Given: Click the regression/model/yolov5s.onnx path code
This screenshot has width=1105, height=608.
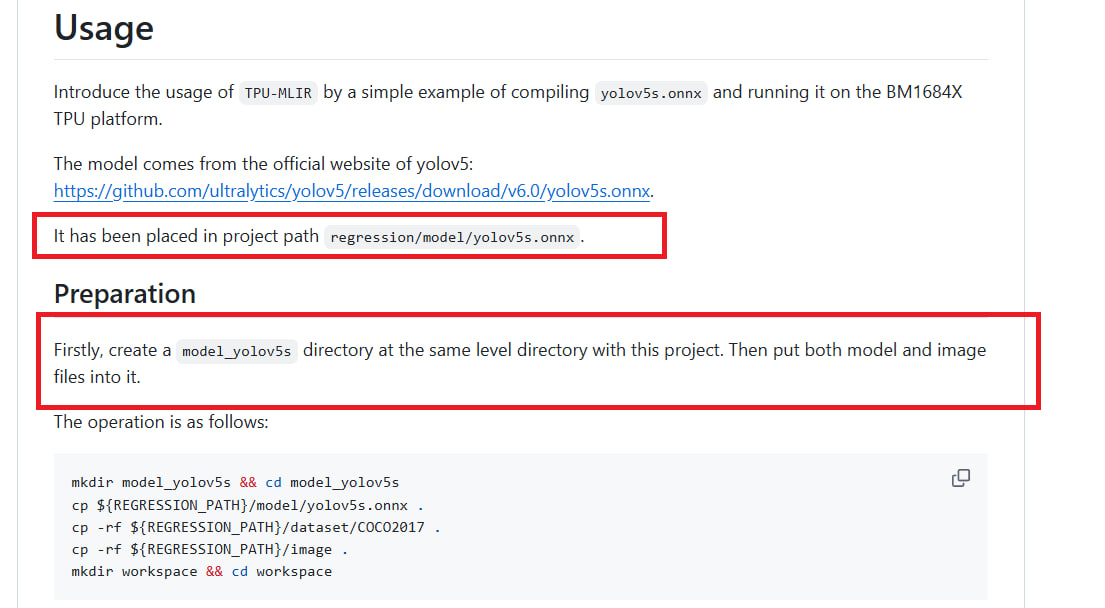Looking at the screenshot, I should click(x=452, y=238).
